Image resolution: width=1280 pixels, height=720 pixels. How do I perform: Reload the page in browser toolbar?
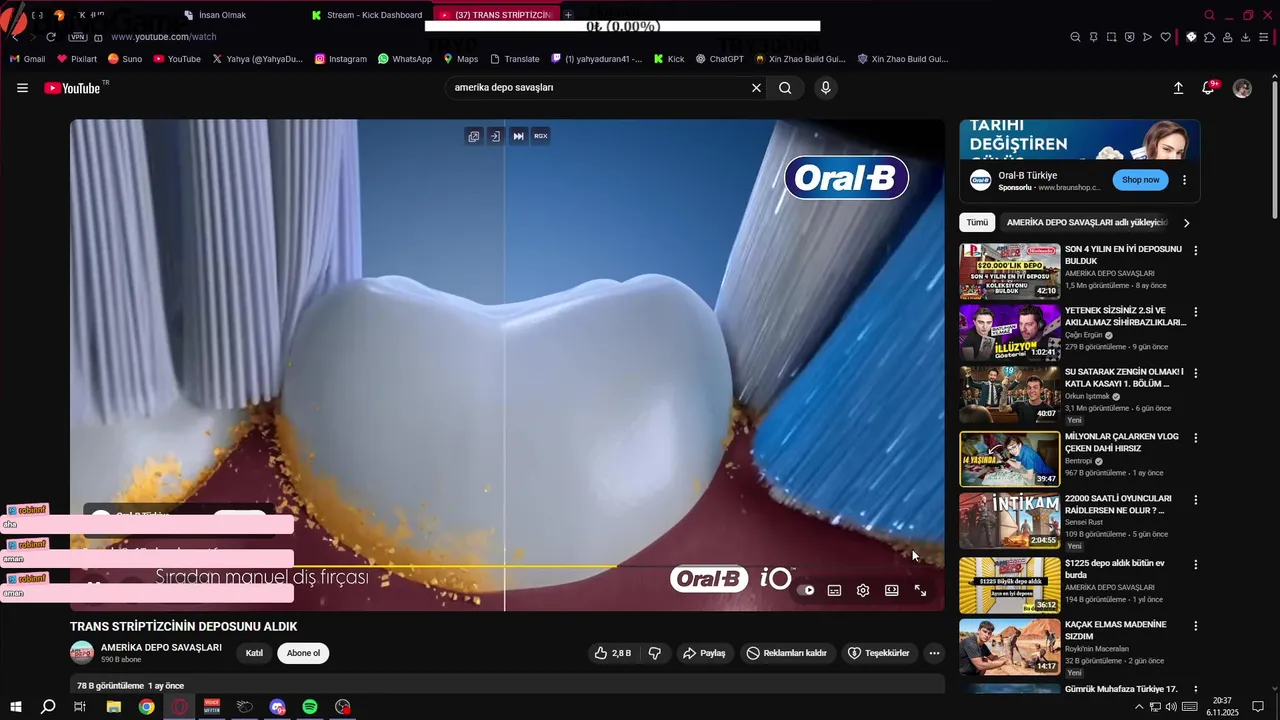51,37
